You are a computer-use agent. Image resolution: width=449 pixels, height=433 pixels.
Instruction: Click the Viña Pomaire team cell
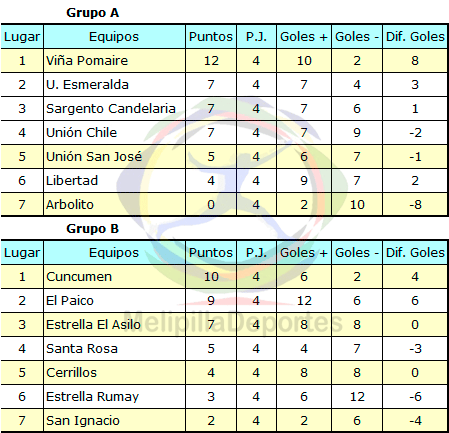(x=114, y=60)
